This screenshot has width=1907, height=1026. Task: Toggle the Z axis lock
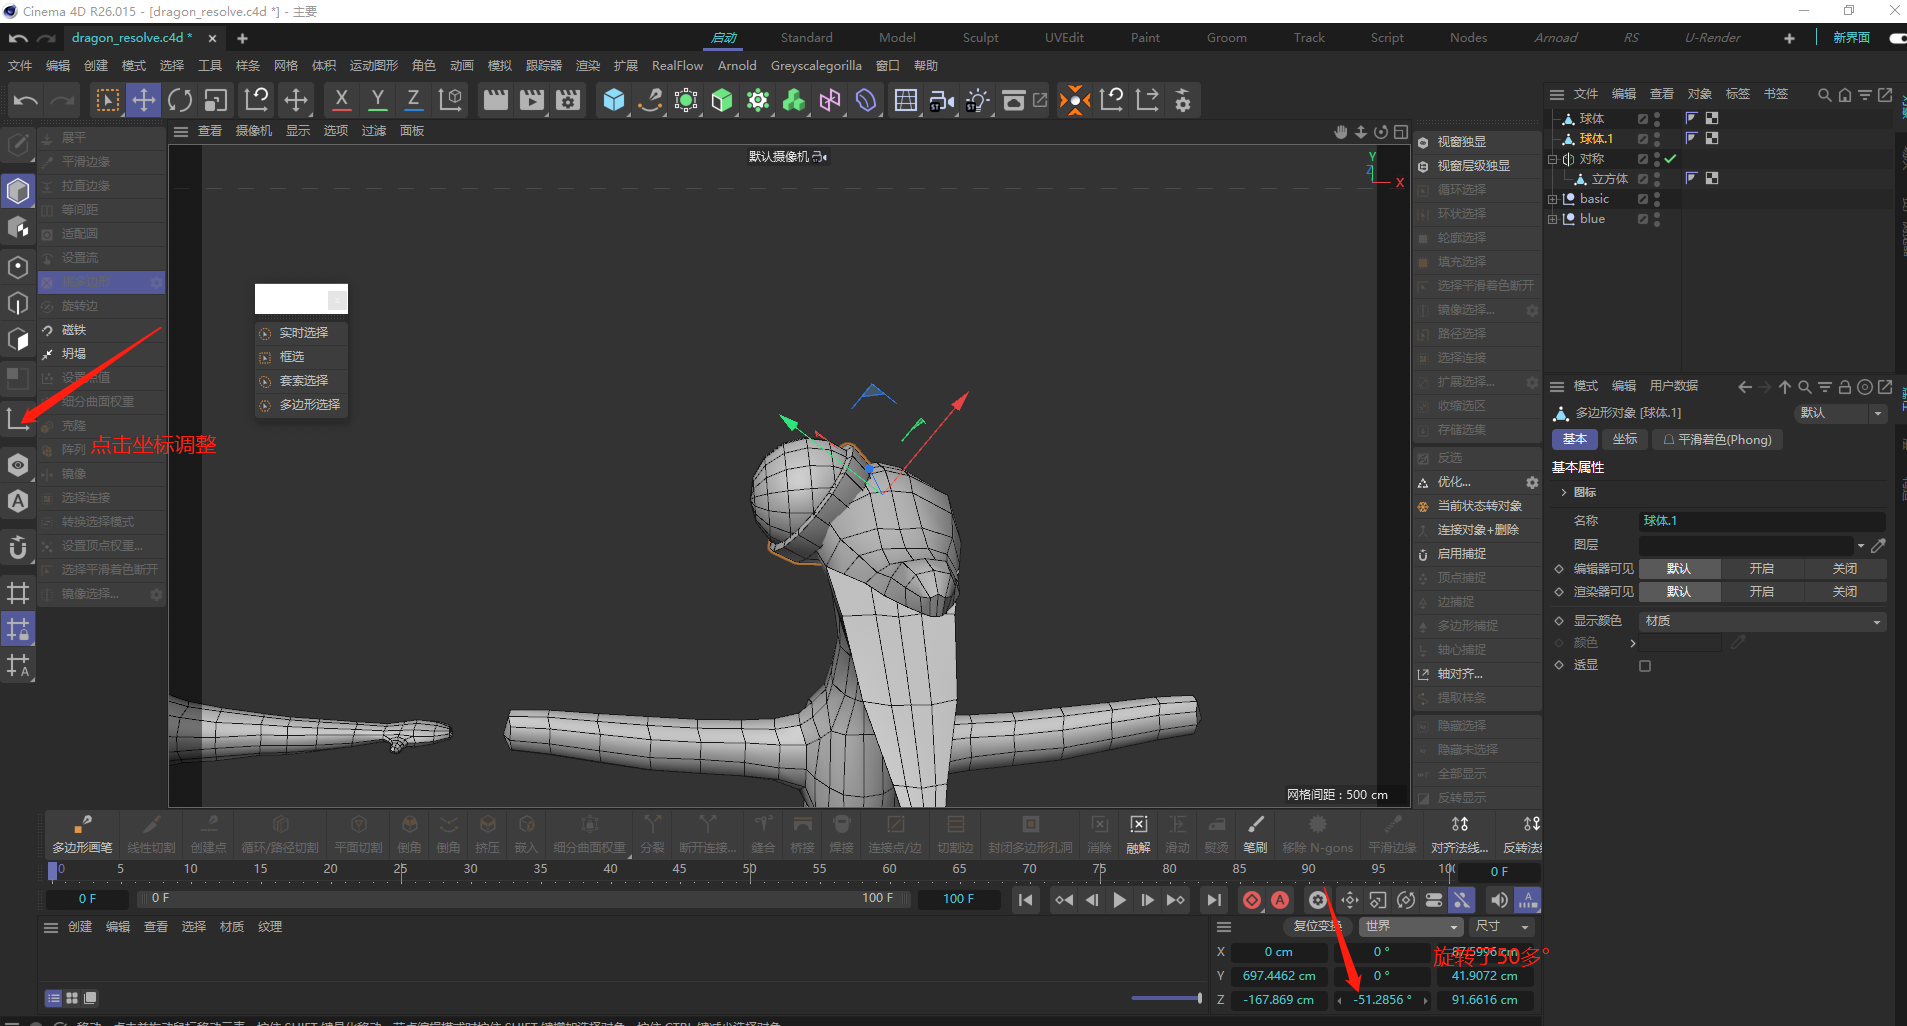pyautogui.click(x=413, y=100)
